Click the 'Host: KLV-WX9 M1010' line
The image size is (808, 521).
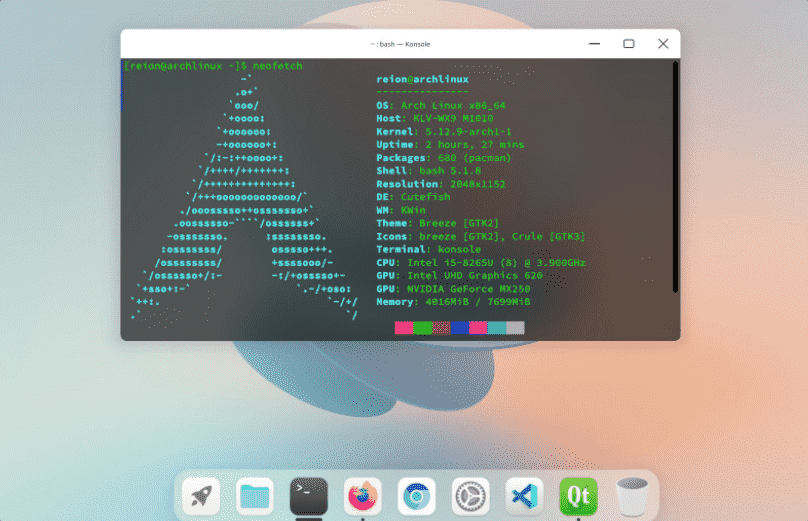[434, 119]
